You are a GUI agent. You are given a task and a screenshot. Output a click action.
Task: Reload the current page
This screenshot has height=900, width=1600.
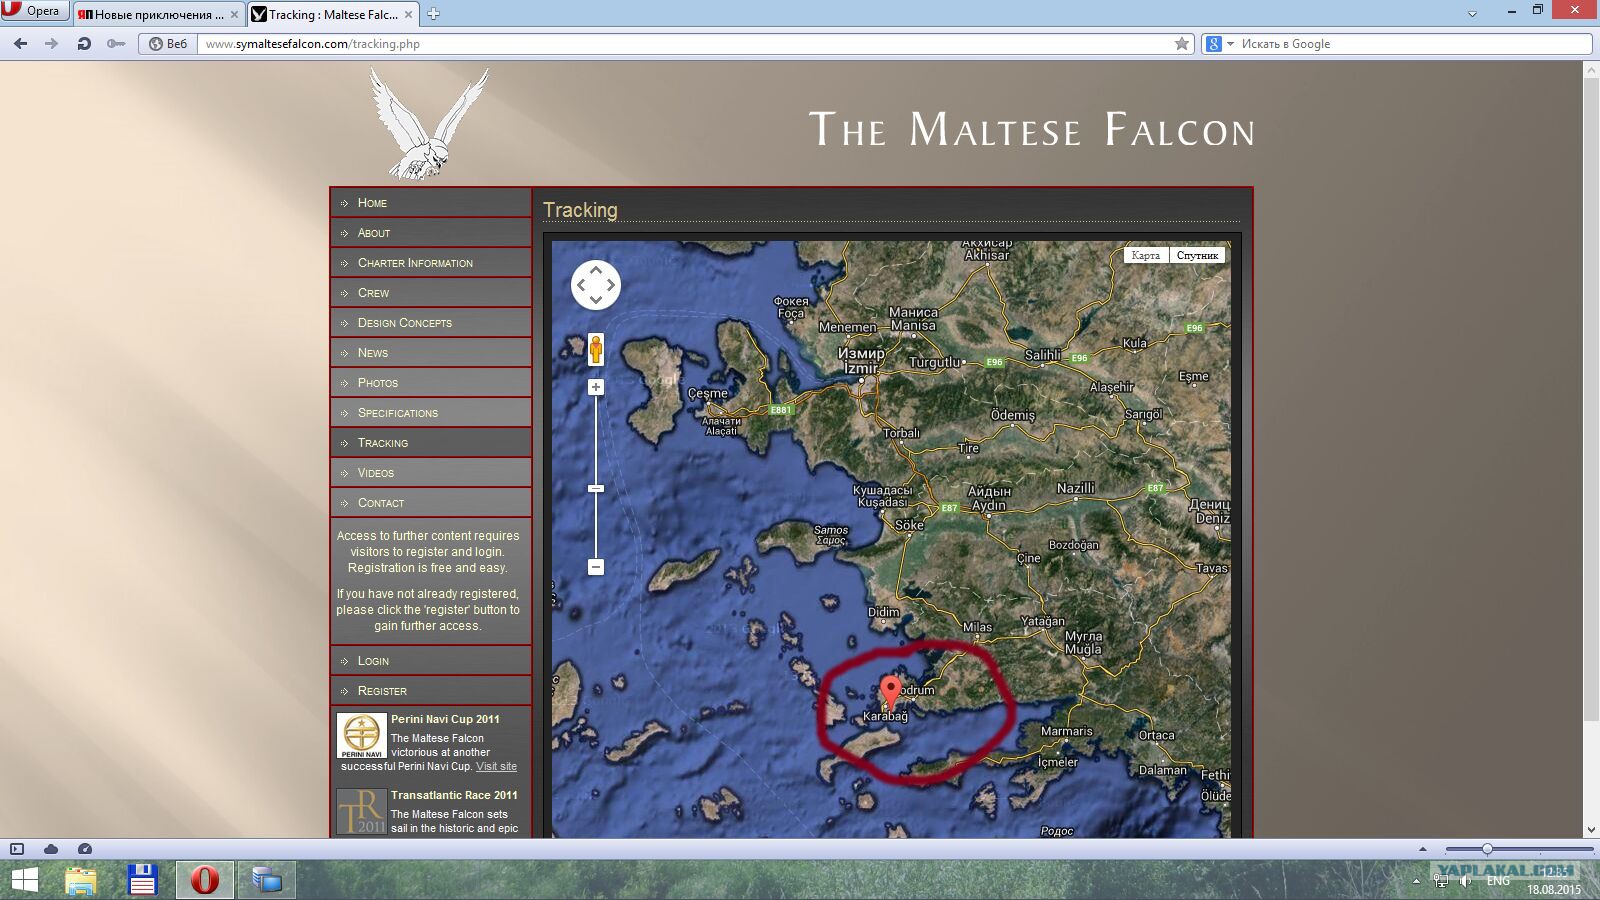[x=84, y=44]
